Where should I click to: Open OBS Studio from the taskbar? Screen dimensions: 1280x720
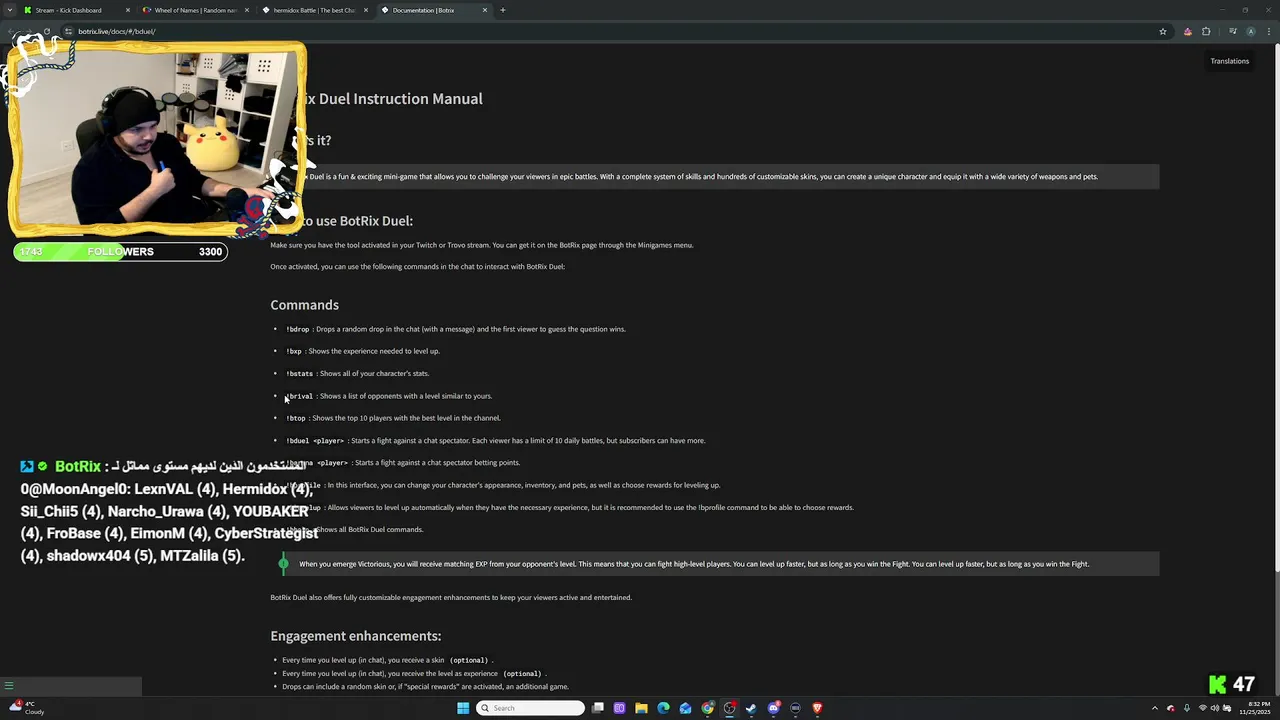click(x=729, y=708)
